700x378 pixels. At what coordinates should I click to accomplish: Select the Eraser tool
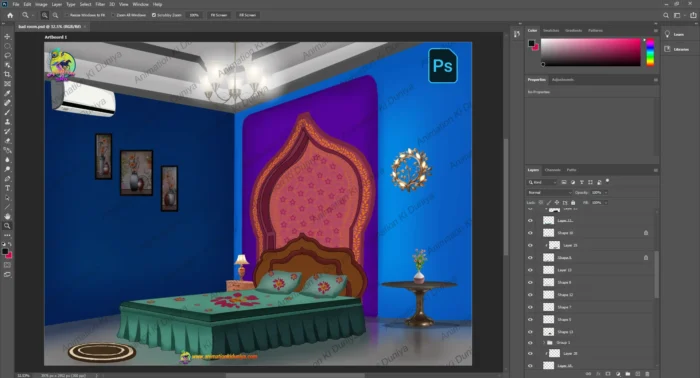[7, 141]
